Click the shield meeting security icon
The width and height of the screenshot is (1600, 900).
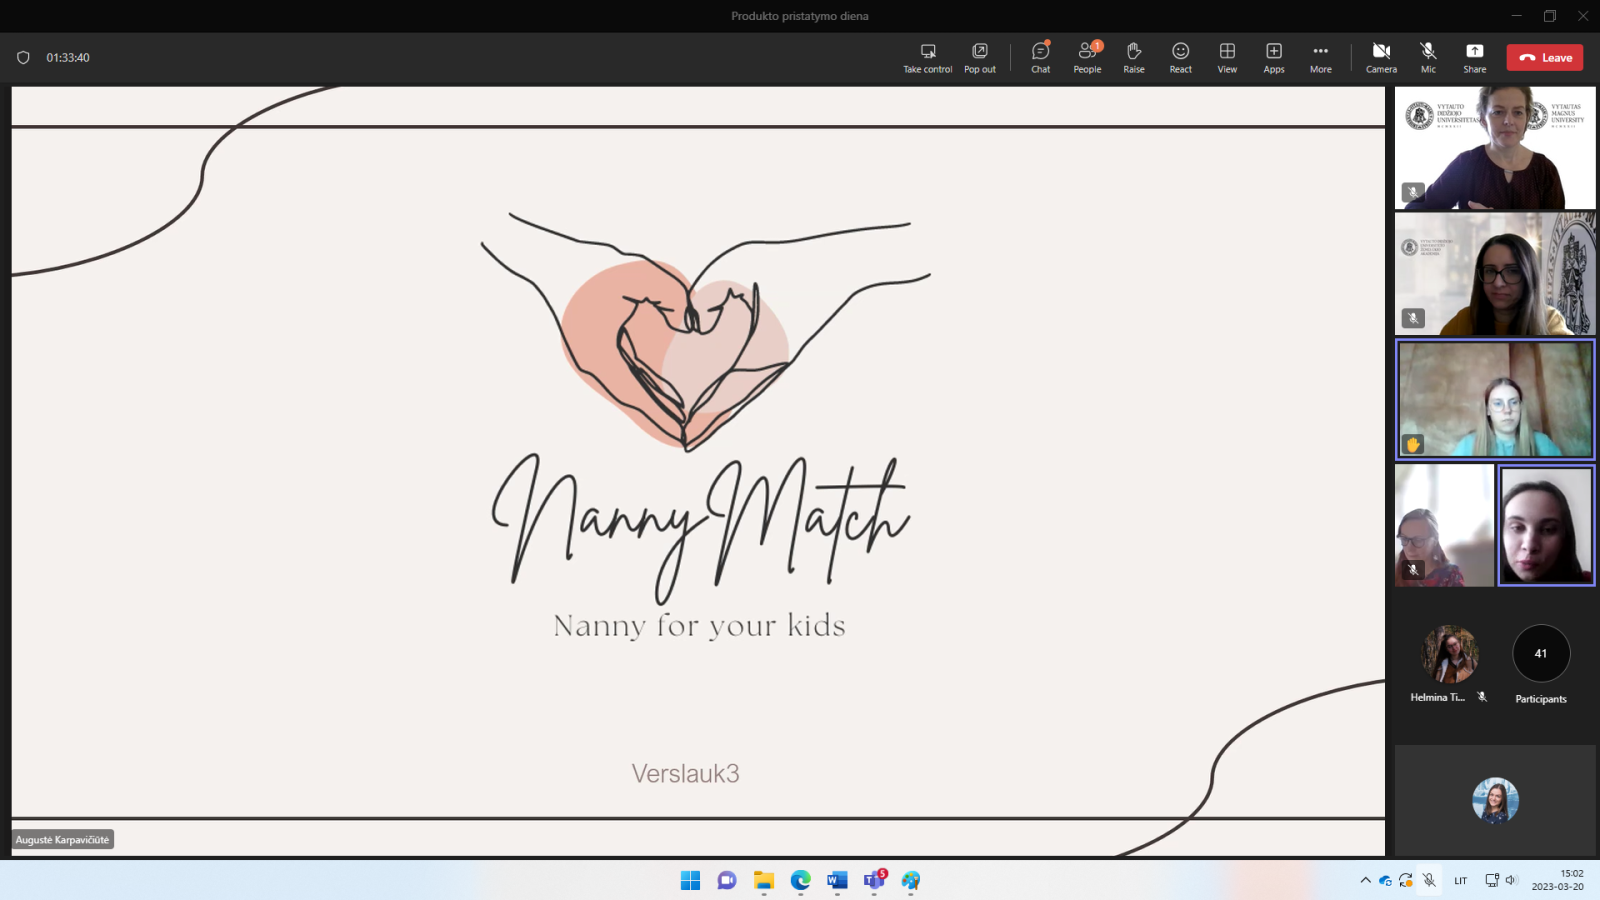point(23,58)
